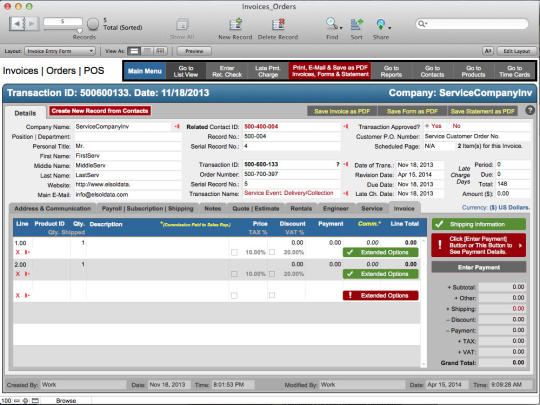The image size is (540, 405).
Task: Click red arrow icon on line 1.00
Action: click(27, 252)
